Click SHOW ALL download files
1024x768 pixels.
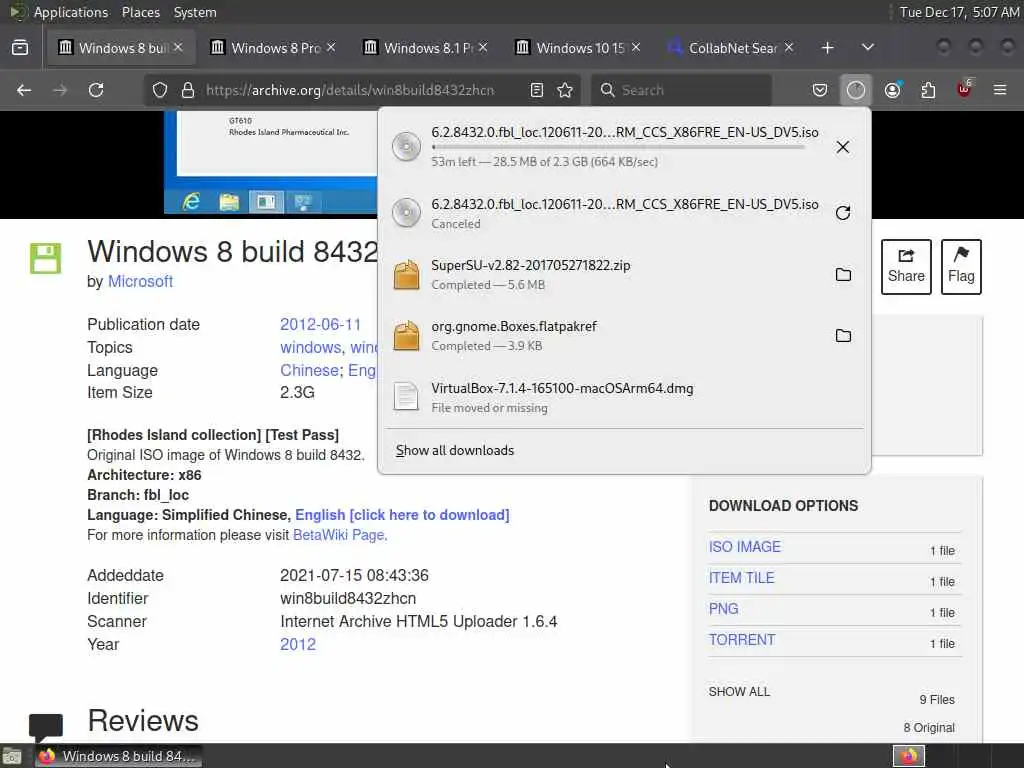pos(739,692)
